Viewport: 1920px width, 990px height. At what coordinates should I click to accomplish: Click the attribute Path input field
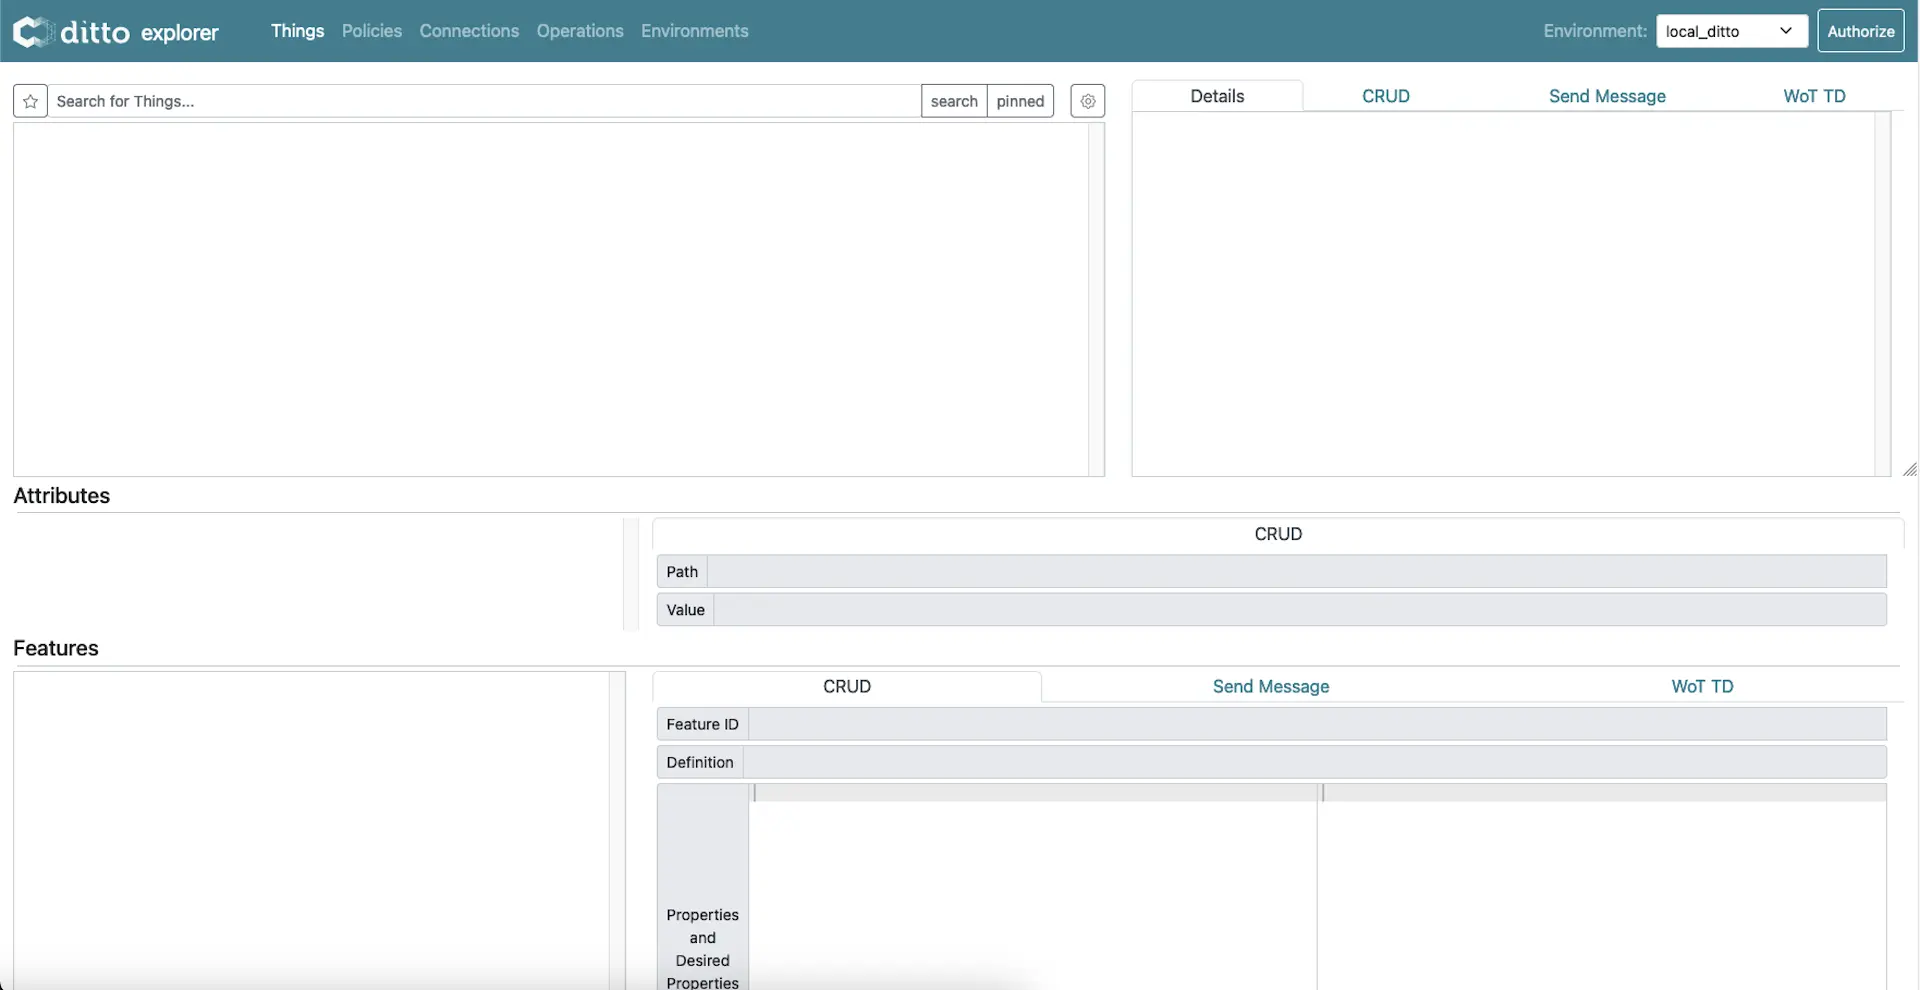click(x=1296, y=572)
